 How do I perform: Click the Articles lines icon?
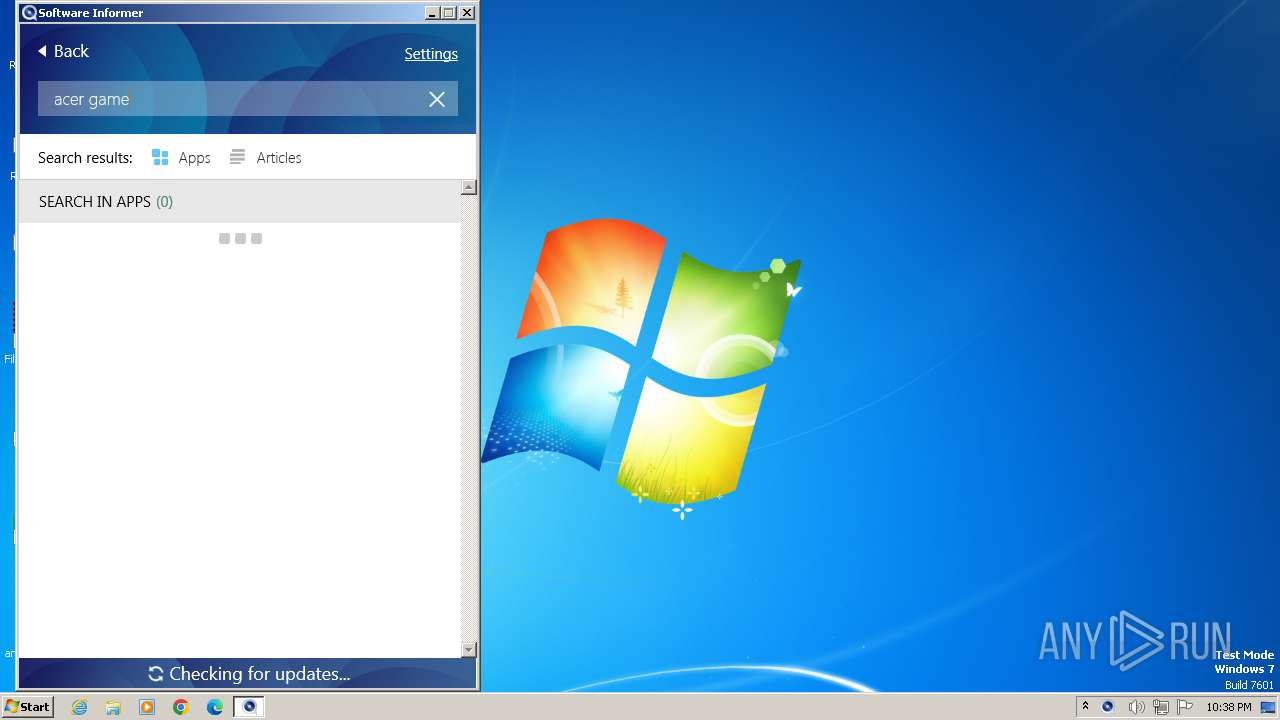238,157
